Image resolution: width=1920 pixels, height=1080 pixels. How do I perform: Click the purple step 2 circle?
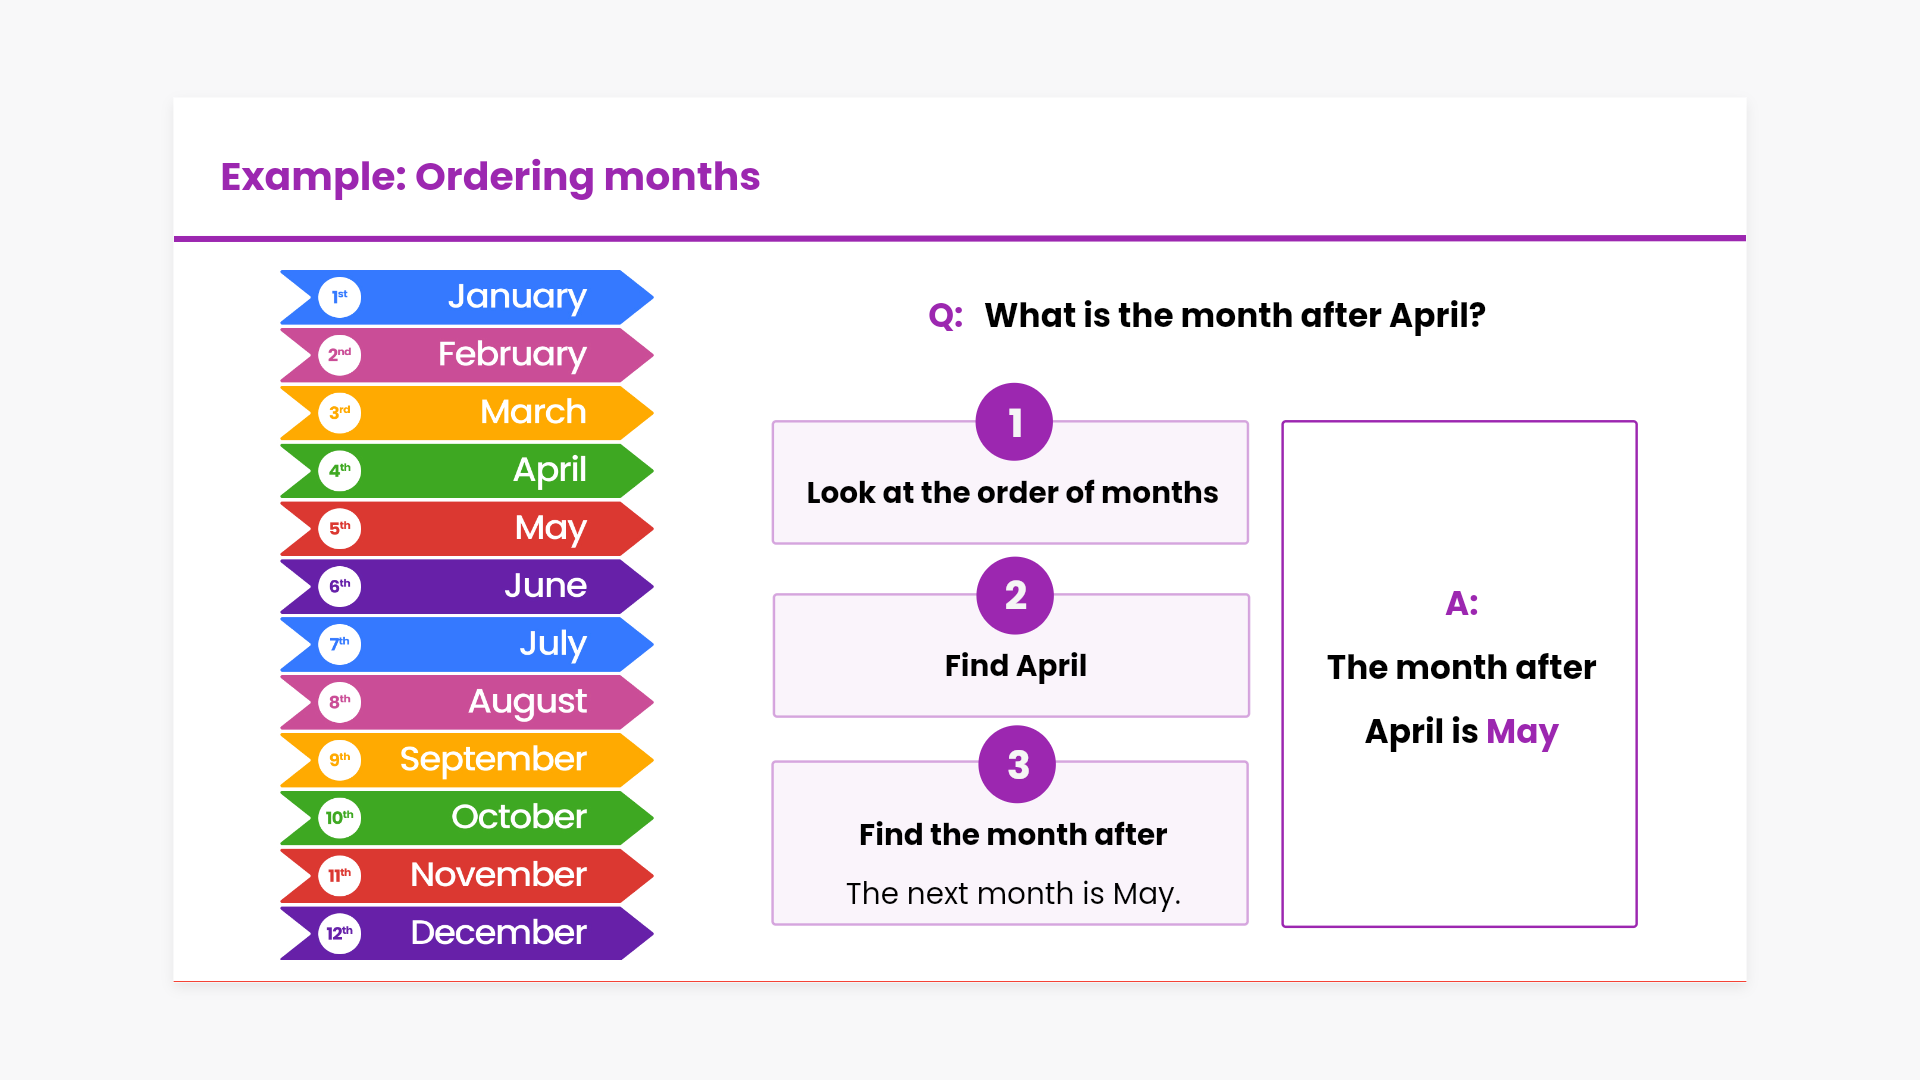1015,595
